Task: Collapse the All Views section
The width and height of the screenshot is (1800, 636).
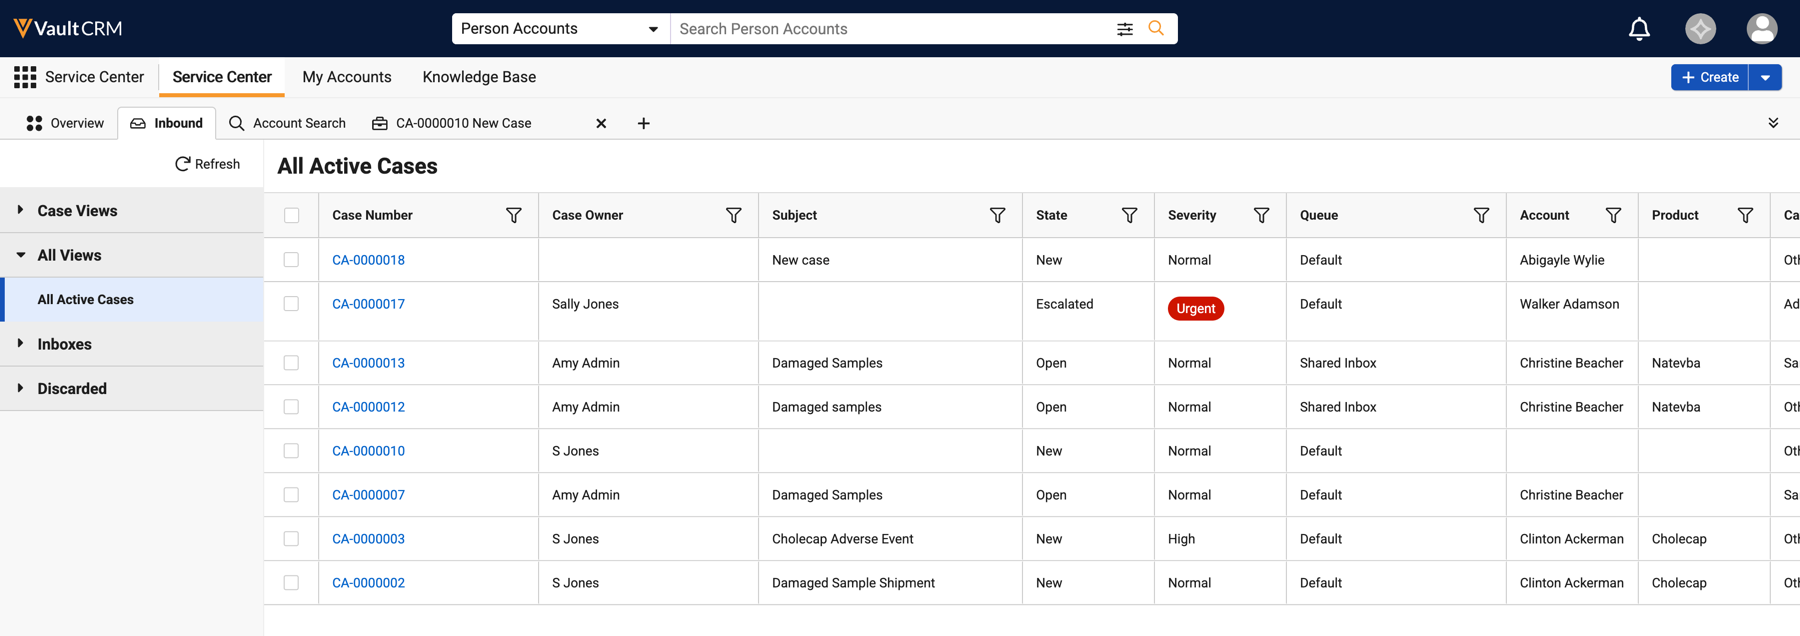Action: [x=131, y=255]
